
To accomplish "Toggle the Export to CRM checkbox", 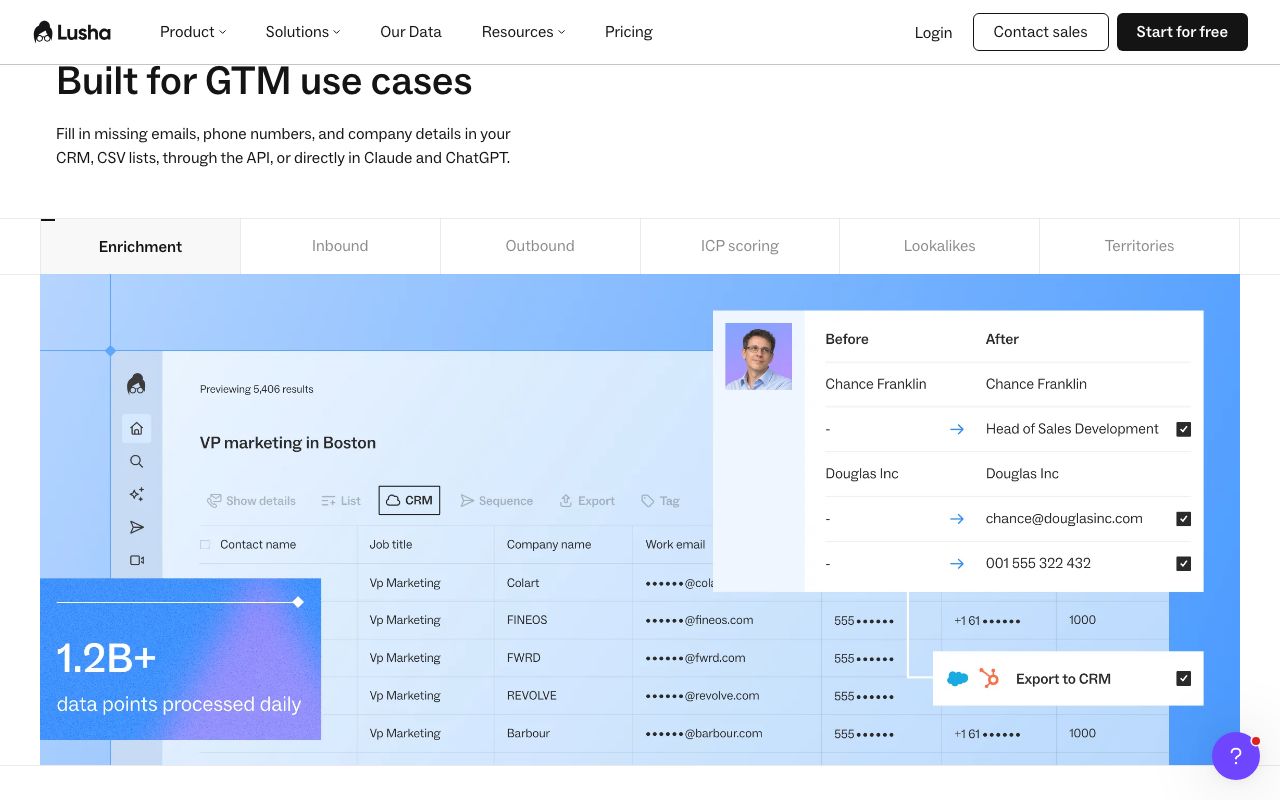I will coord(1184,679).
